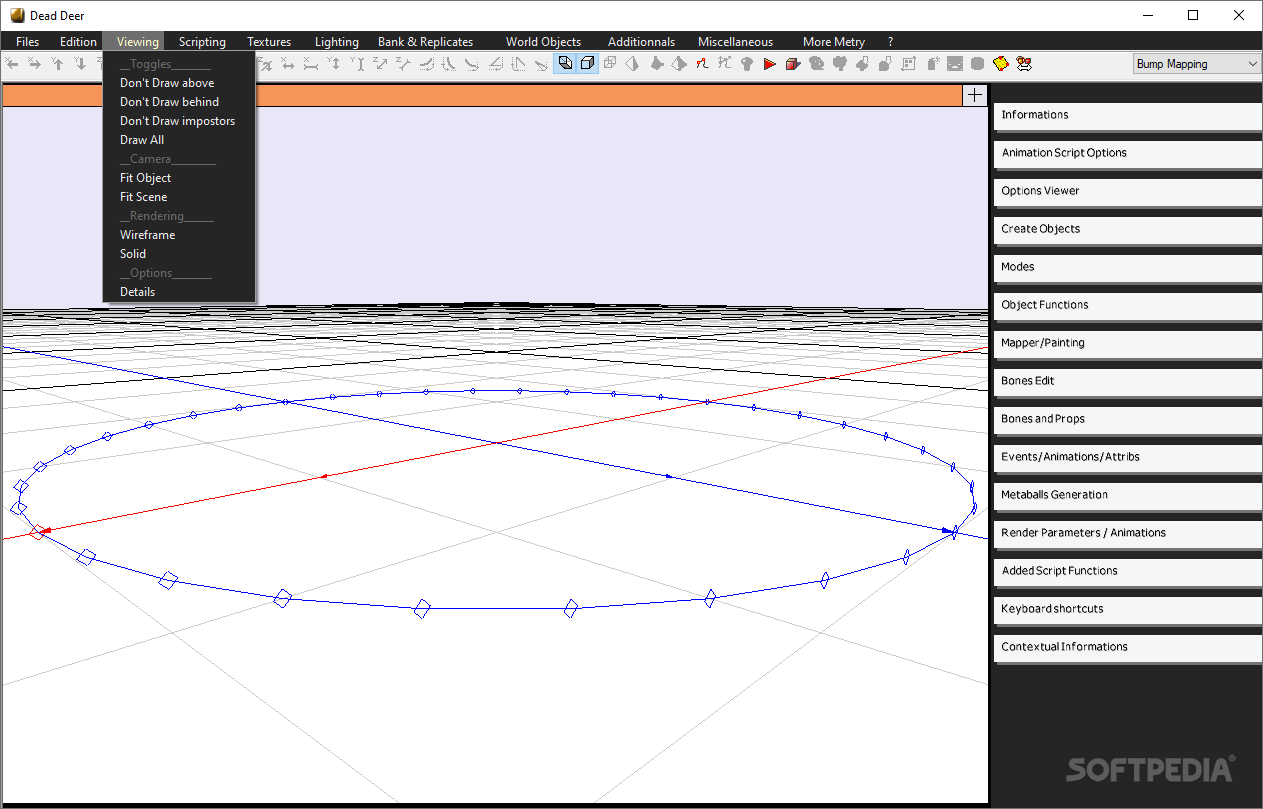The height and width of the screenshot is (809, 1263).
Task: Expand the Animation Script Options panel
Action: pos(1128,153)
